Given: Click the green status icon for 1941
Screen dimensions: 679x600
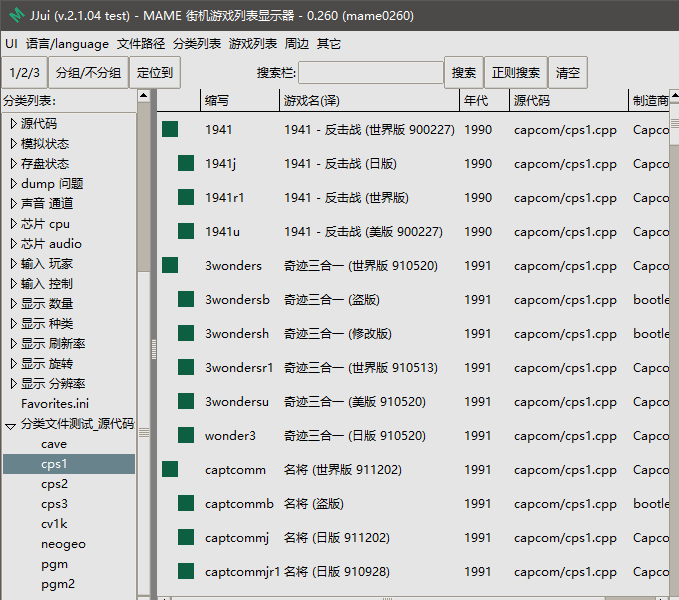Looking at the screenshot, I should 170,129.
